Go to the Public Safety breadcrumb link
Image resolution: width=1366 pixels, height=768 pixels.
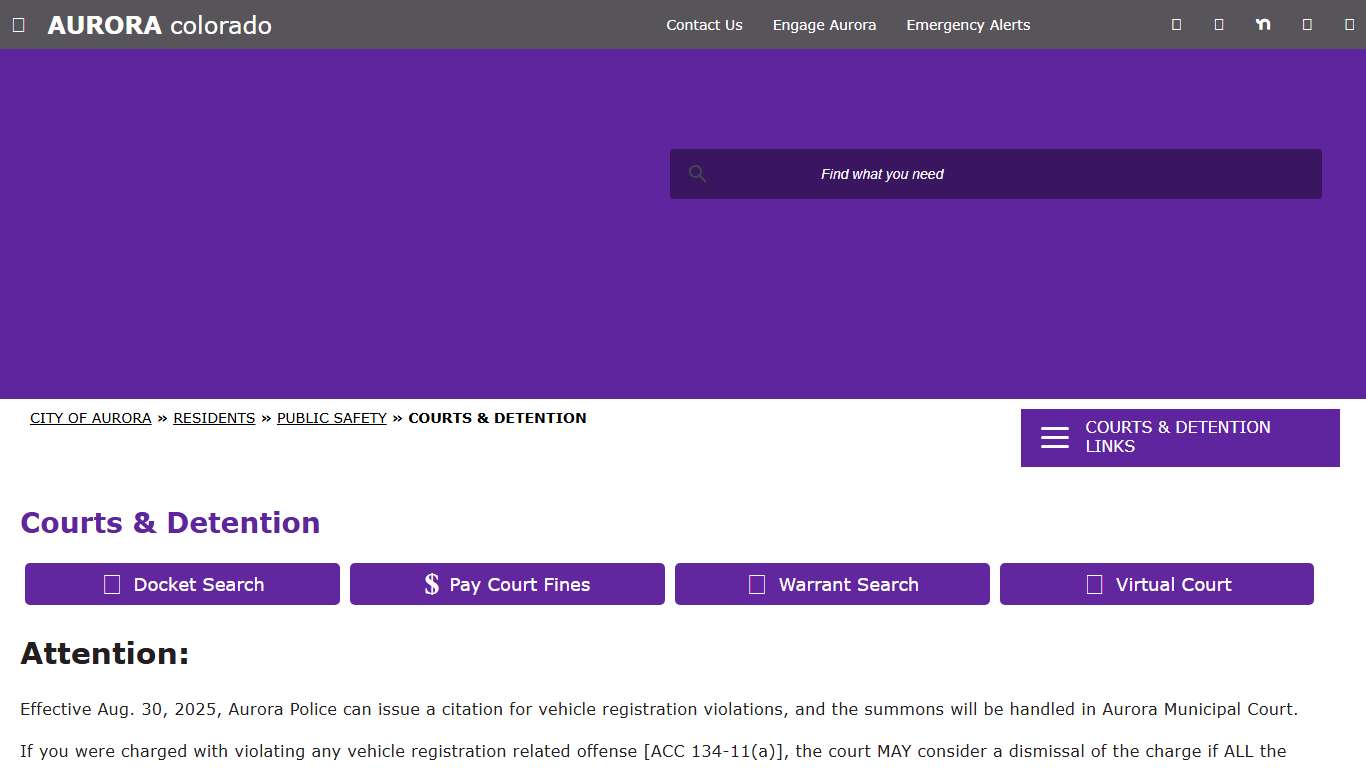pyautogui.click(x=331, y=418)
